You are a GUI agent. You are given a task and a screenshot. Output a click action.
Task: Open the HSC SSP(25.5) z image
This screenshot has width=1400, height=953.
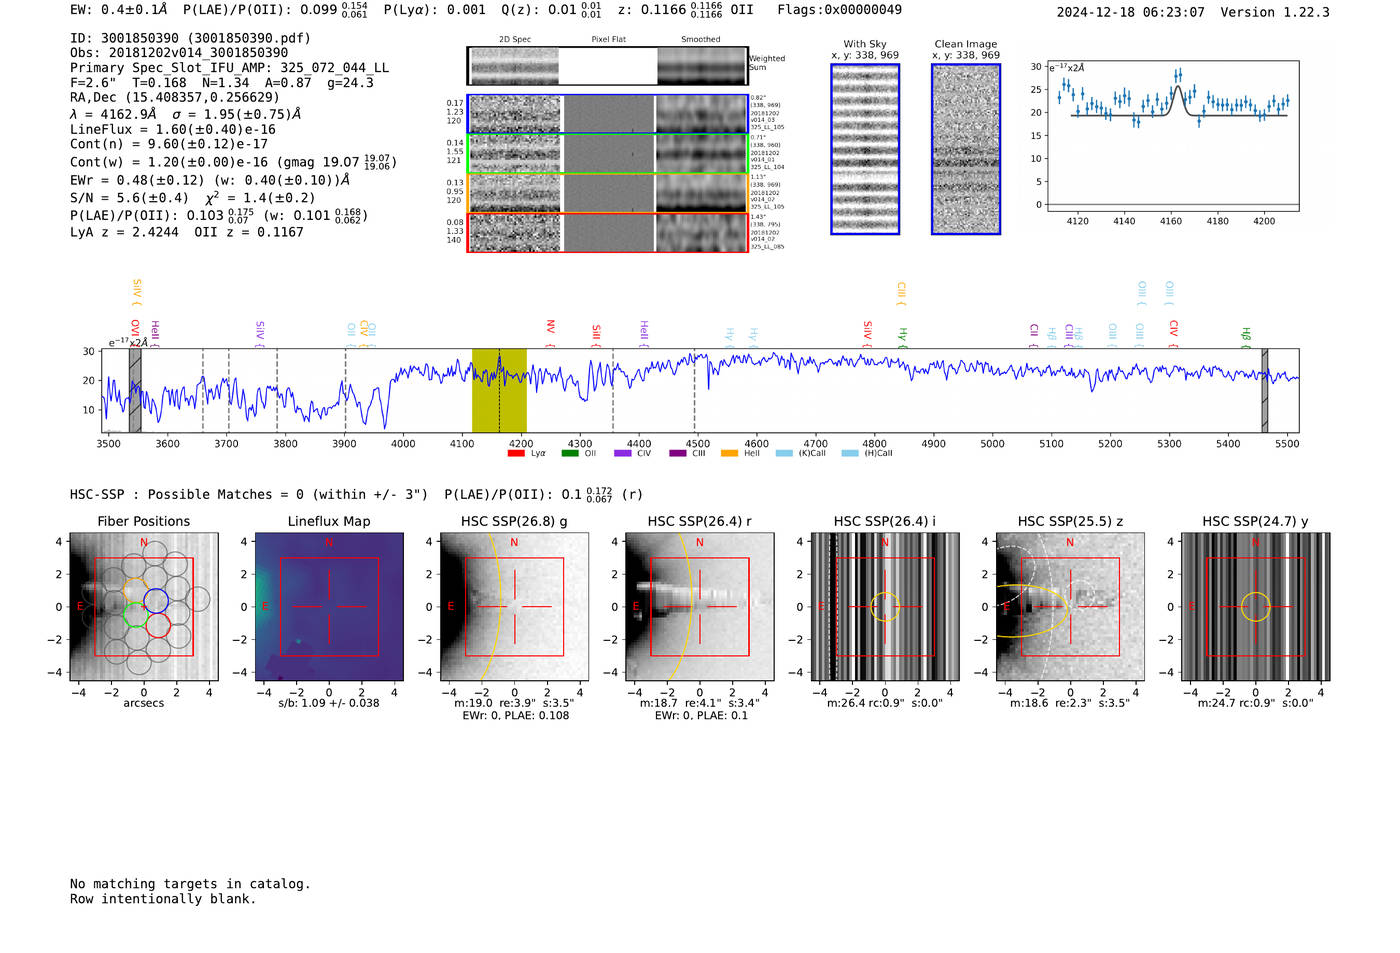(1070, 607)
